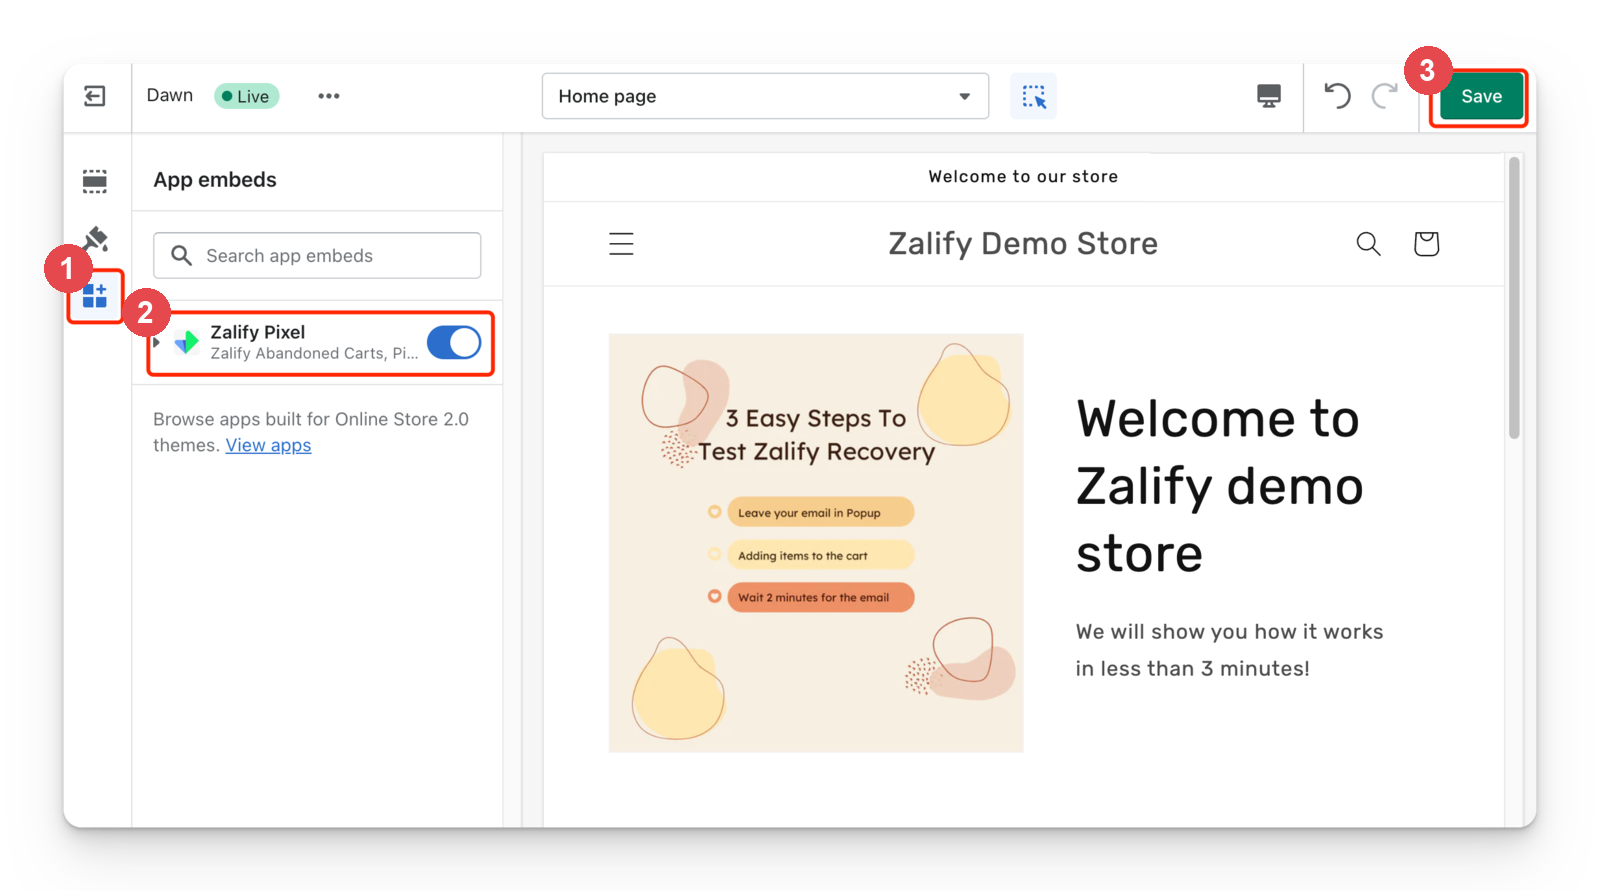The width and height of the screenshot is (1600, 891).
Task: Click the App embeds panel heading
Action: point(215,180)
